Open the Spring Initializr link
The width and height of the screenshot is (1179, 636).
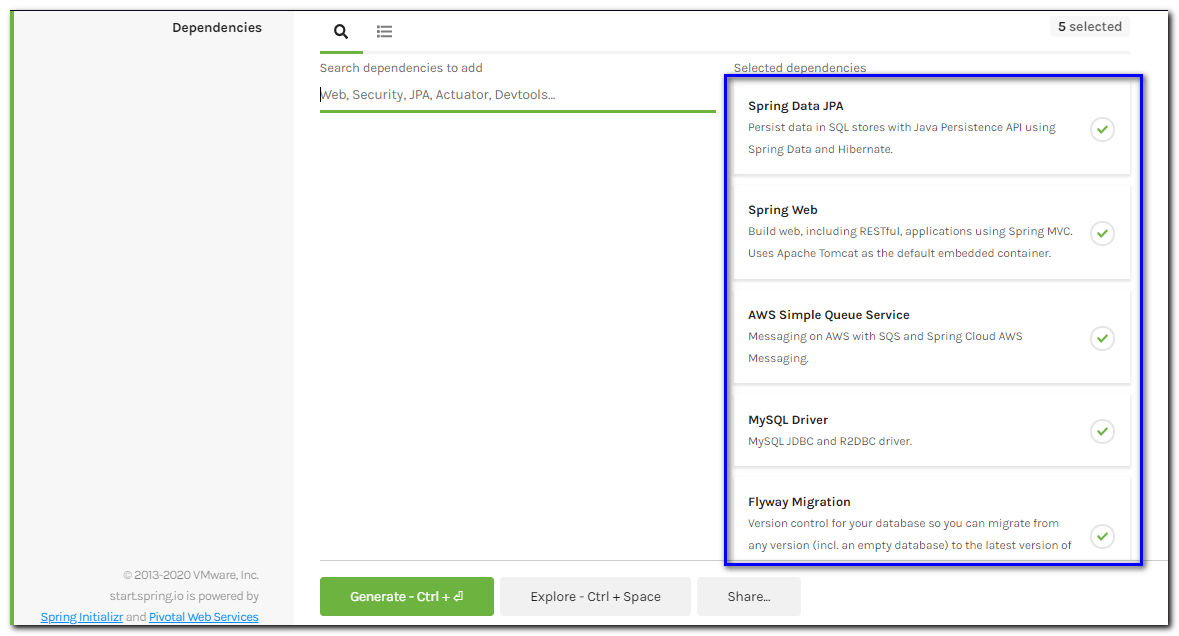(81, 617)
